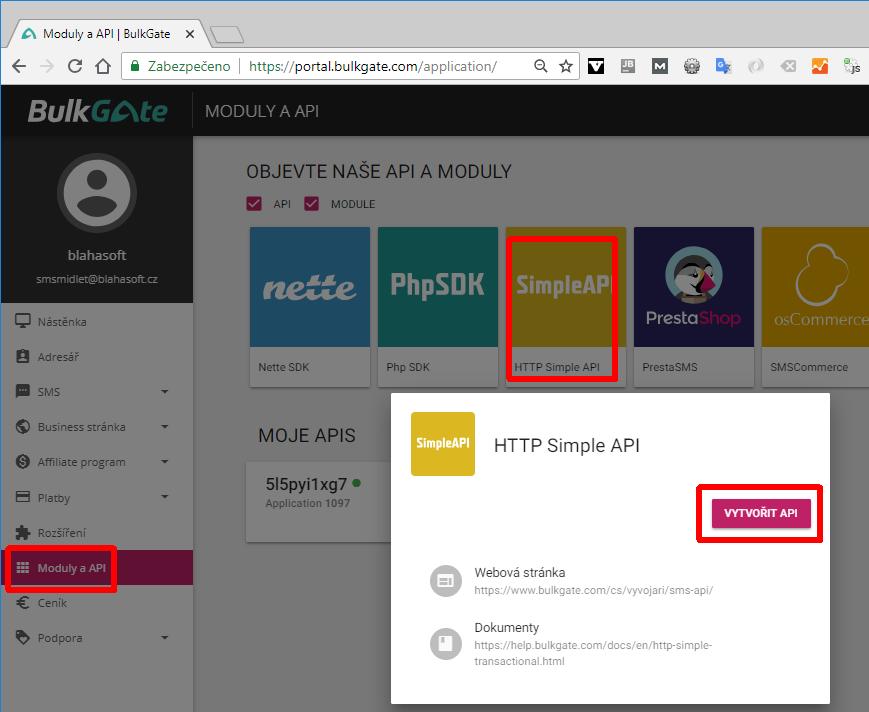Click the Webová stránka round icon
This screenshot has width=869, height=712.
[446, 581]
